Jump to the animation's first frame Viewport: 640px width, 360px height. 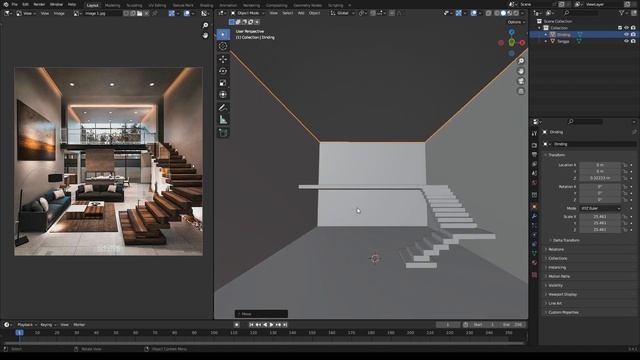pyautogui.click(x=251, y=325)
